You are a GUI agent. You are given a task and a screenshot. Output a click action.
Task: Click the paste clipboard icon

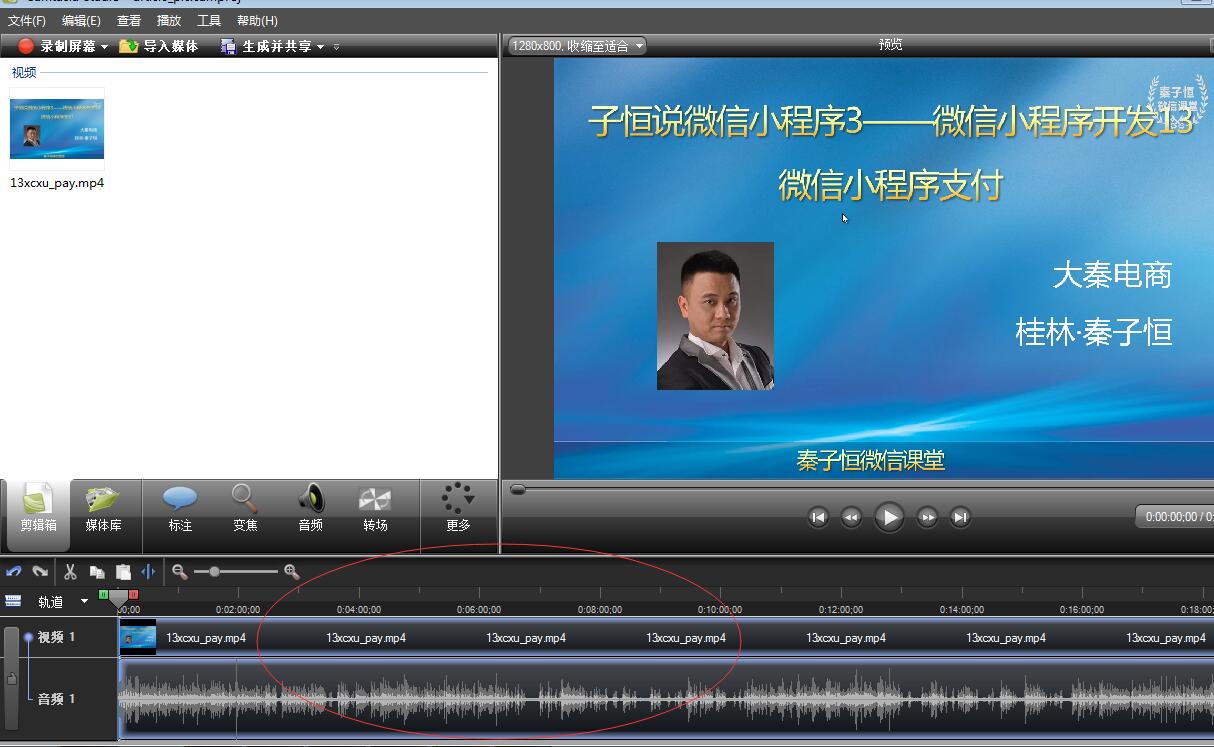tap(123, 572)
